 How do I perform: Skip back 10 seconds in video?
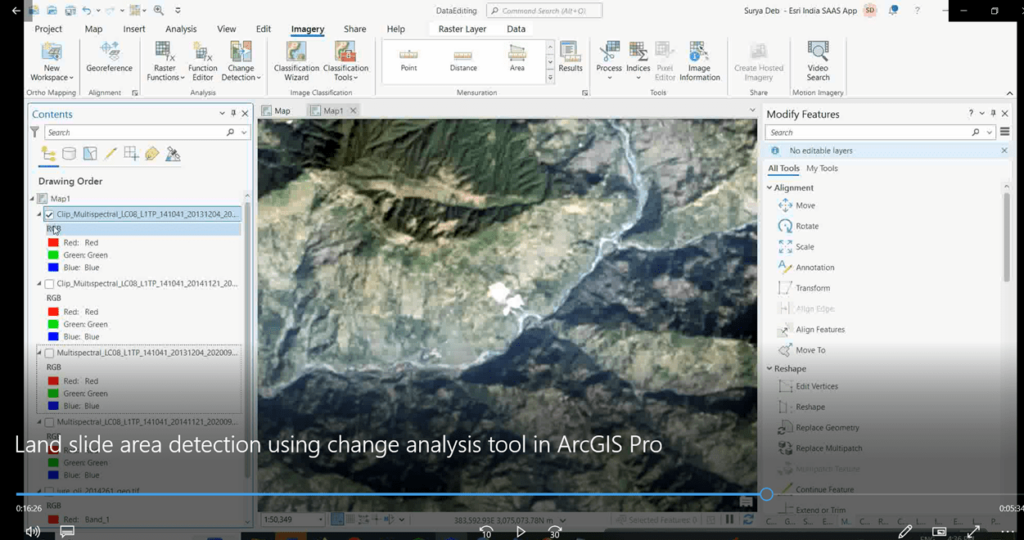coord(486,532)
